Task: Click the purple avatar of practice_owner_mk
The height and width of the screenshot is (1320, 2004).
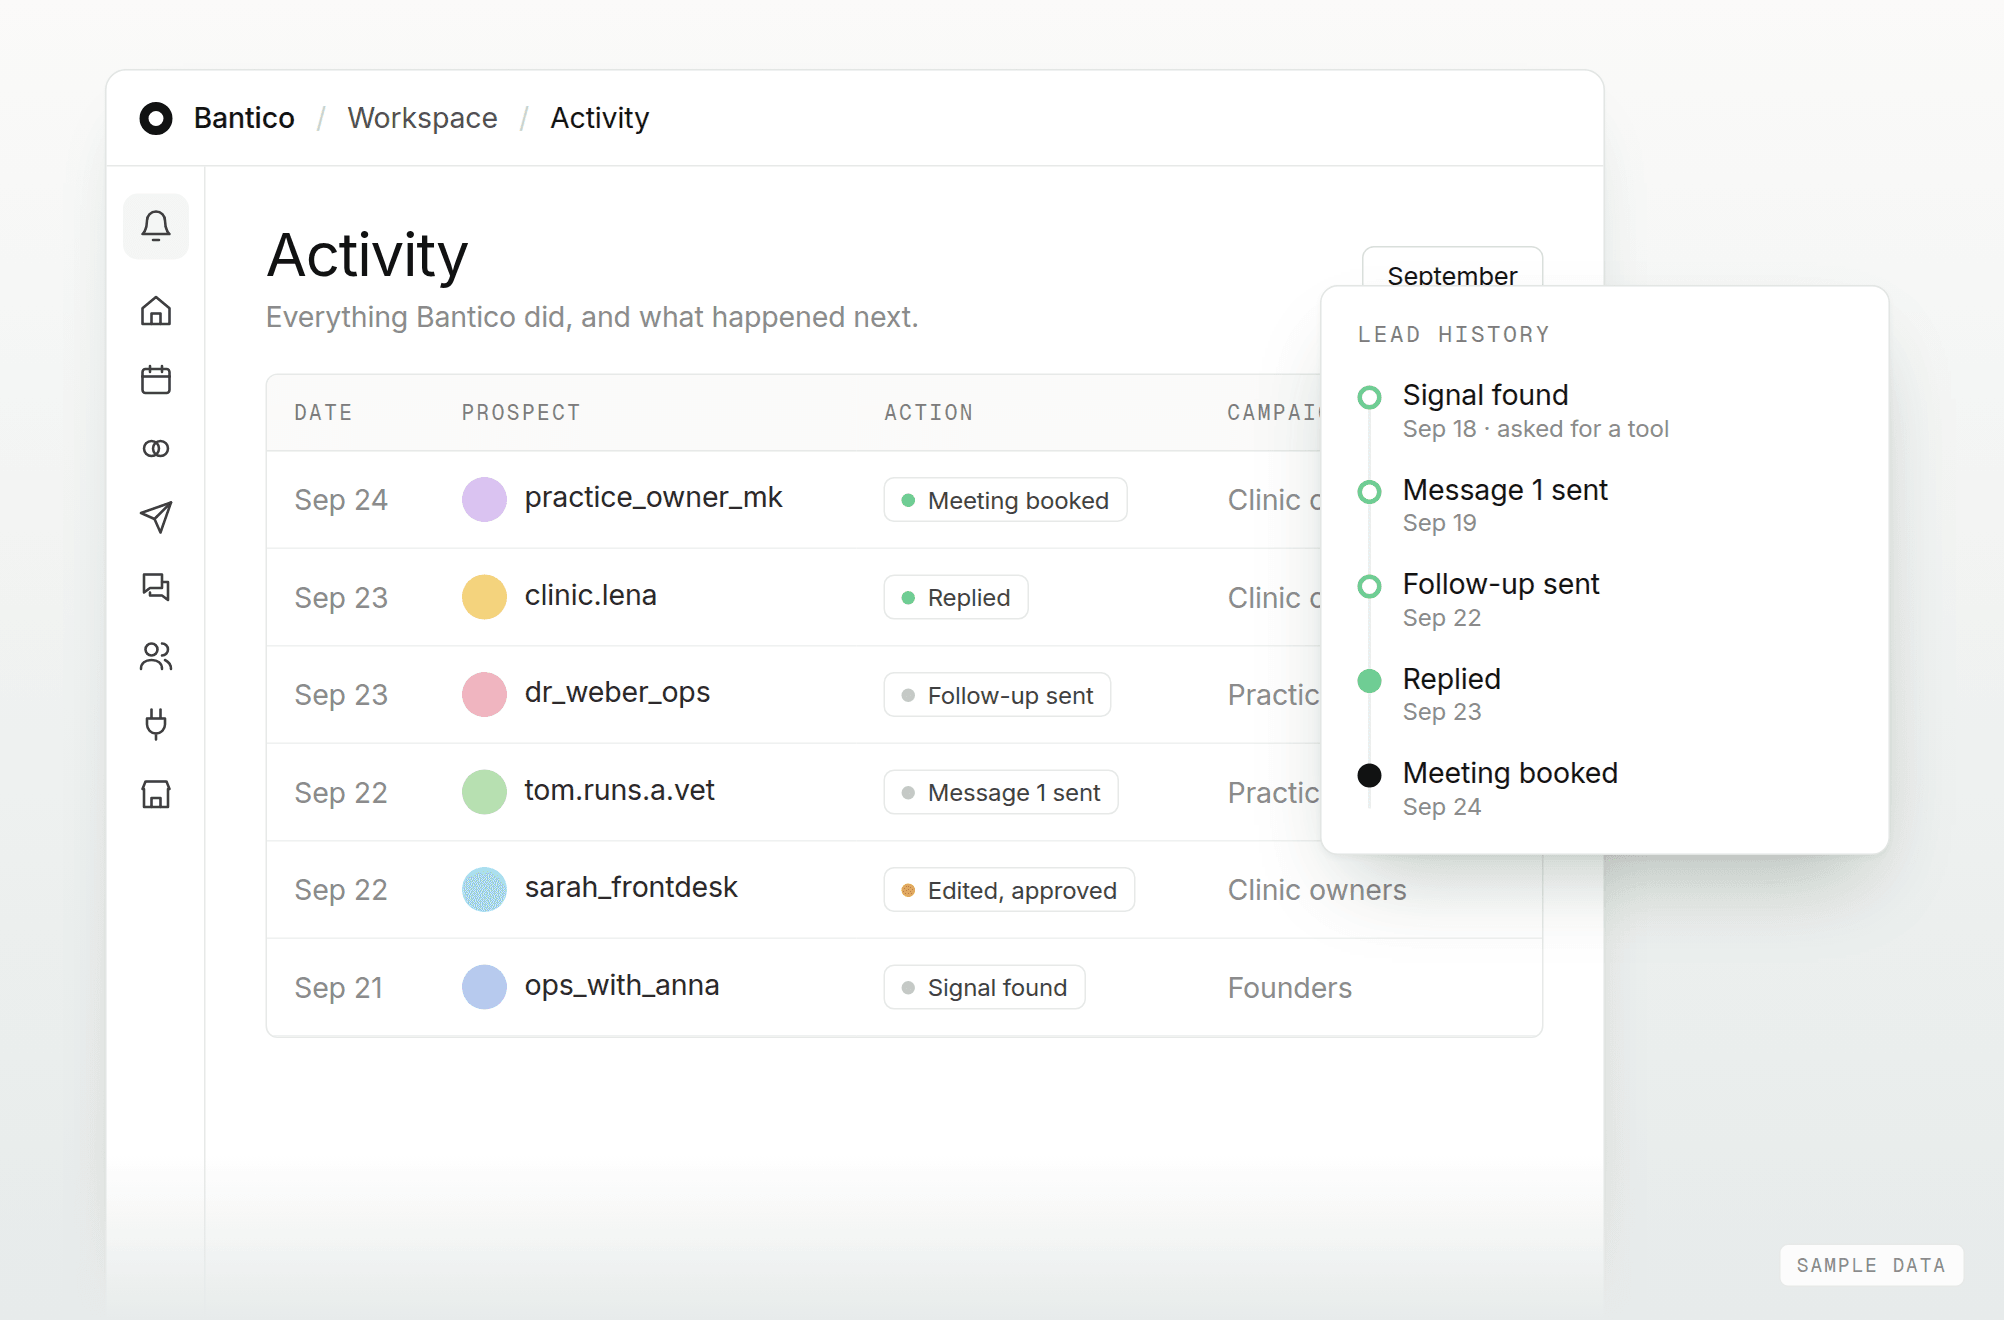Action: 484,499
